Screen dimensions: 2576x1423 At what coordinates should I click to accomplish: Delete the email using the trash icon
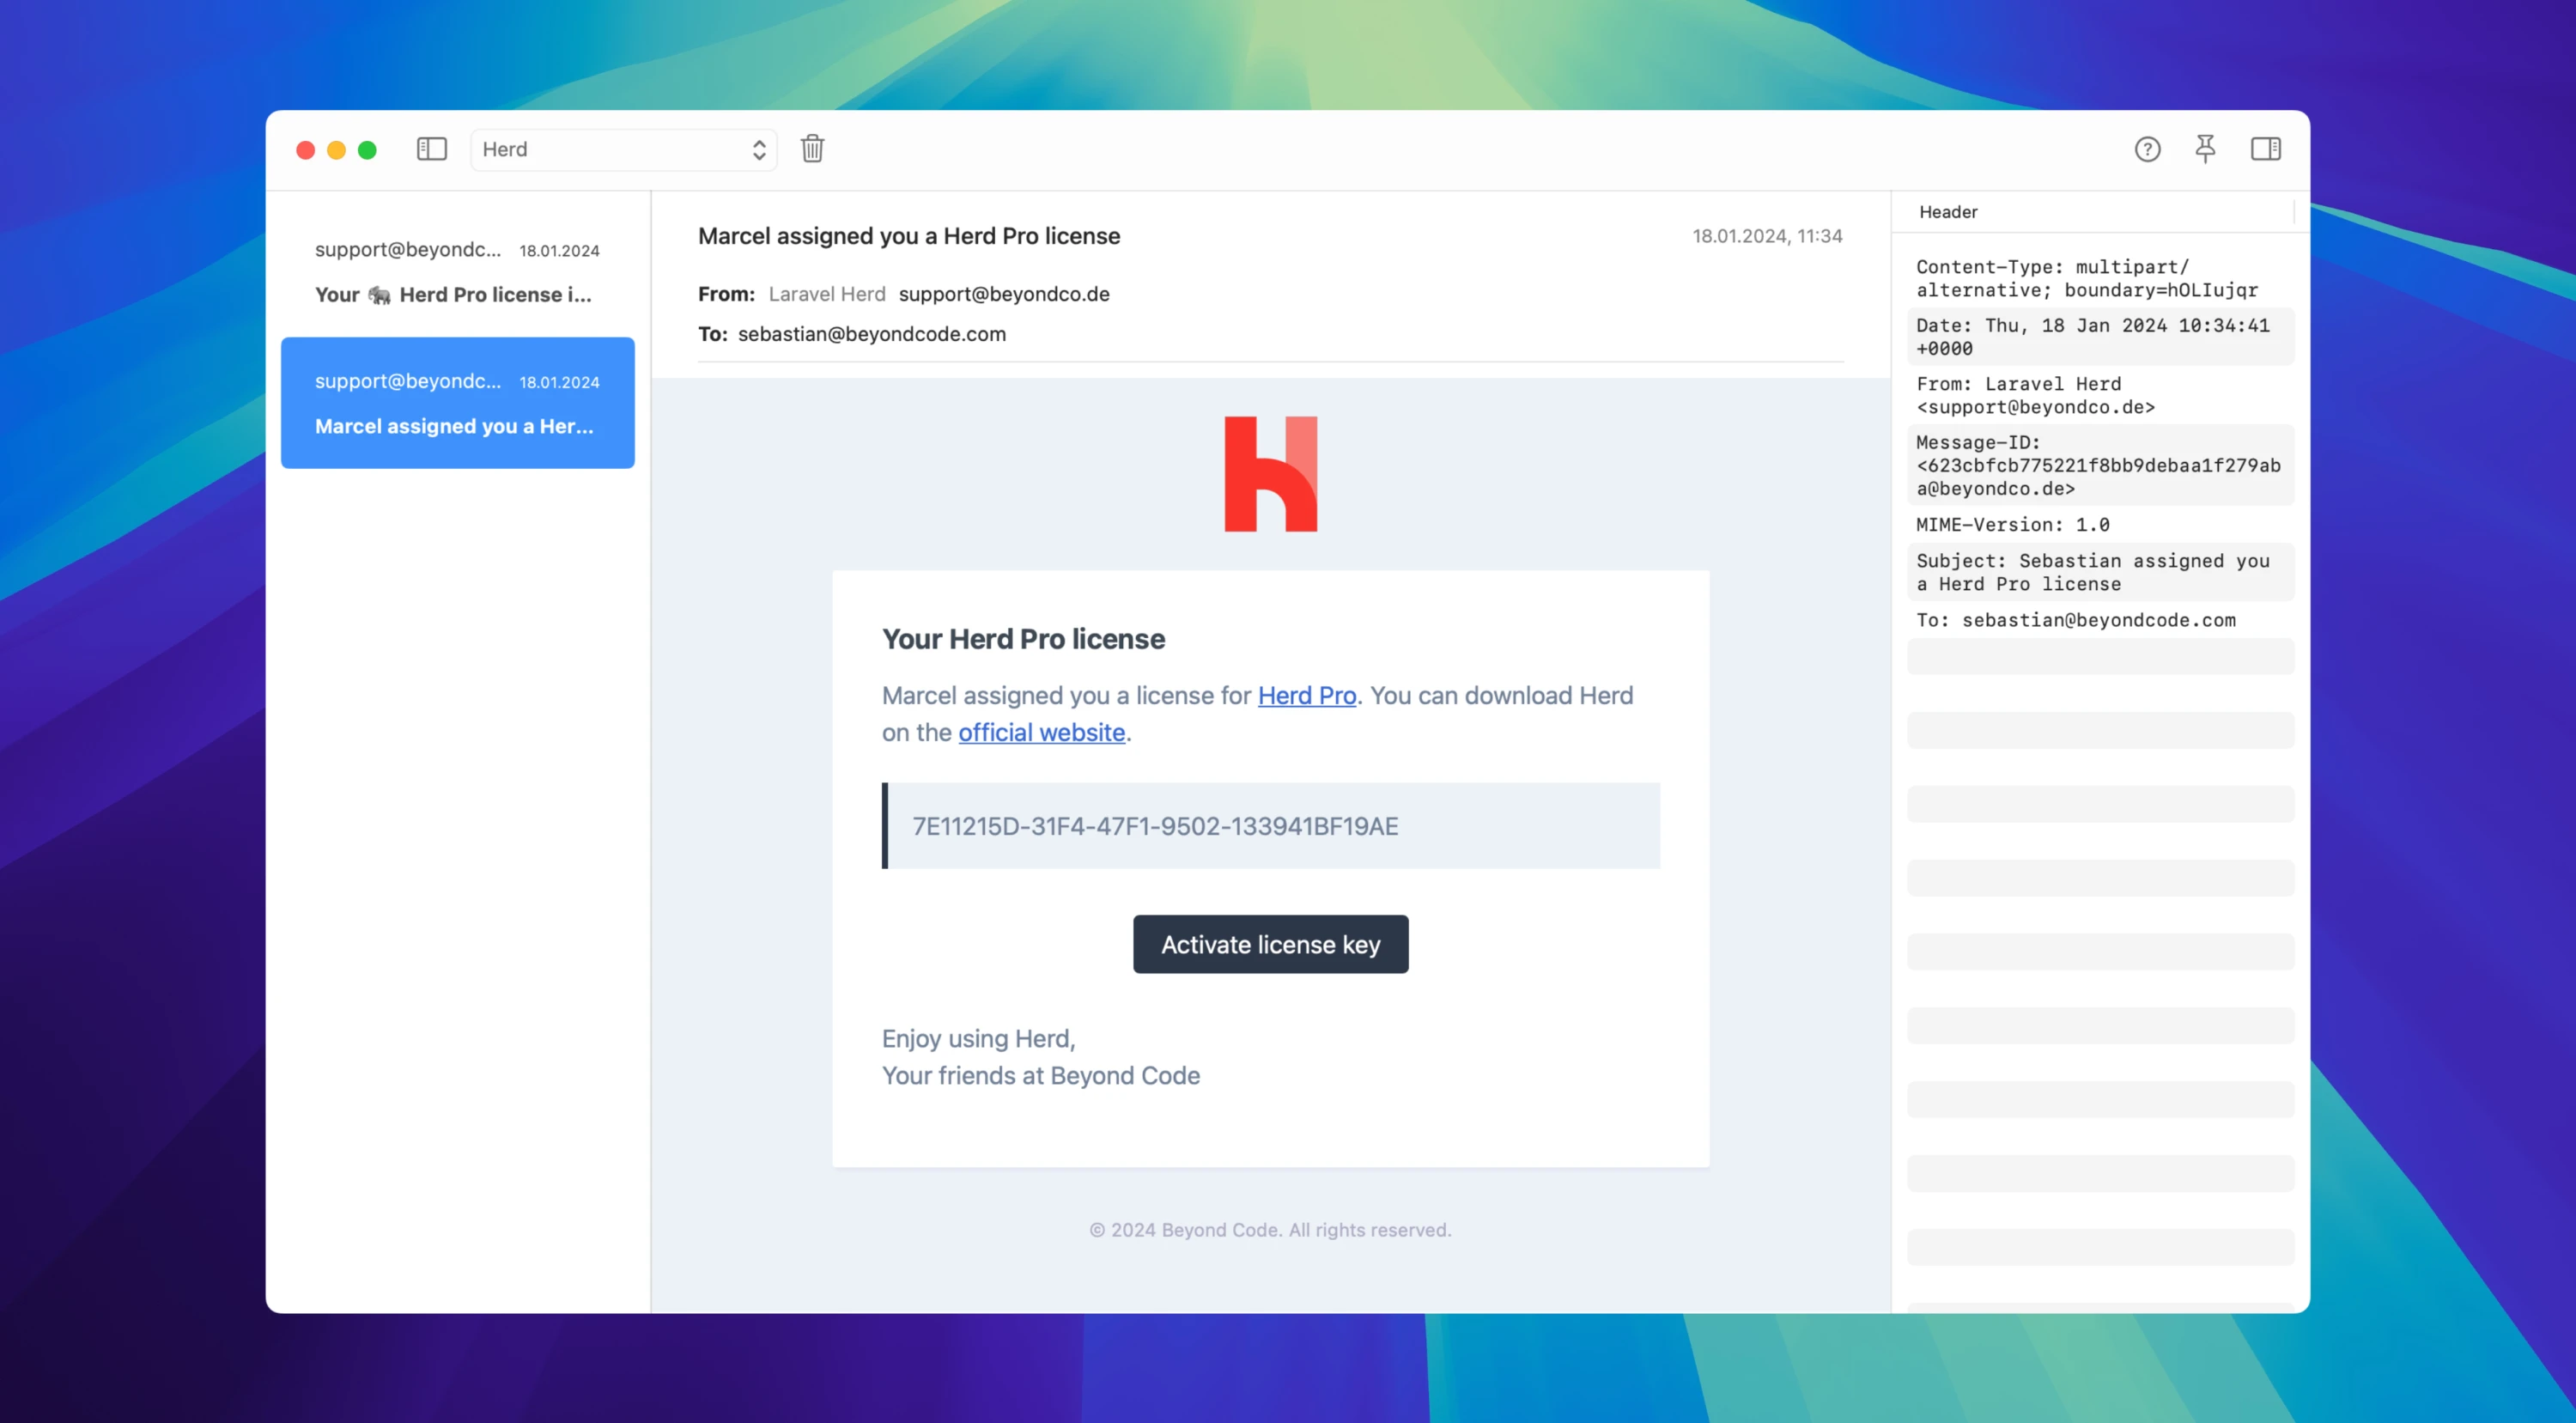812,149
